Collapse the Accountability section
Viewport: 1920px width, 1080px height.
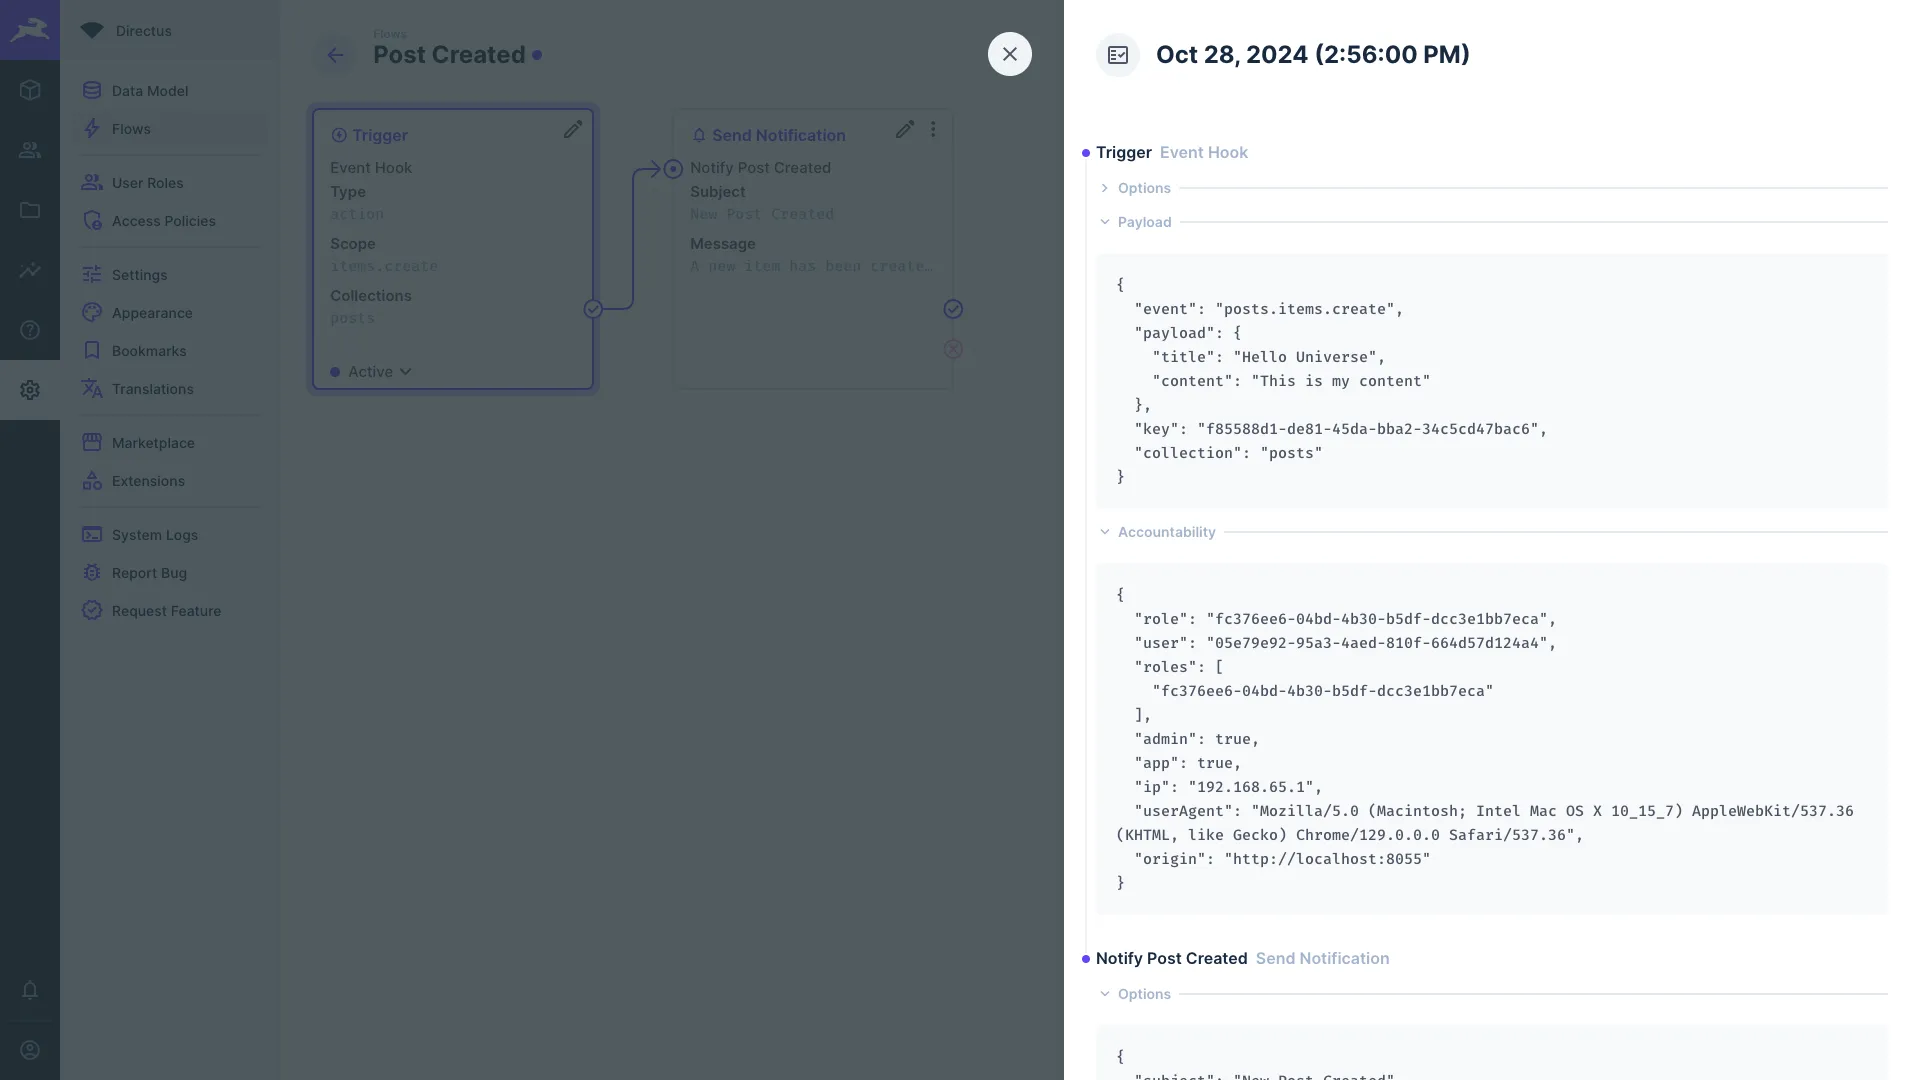click(x=1105, y=533)
